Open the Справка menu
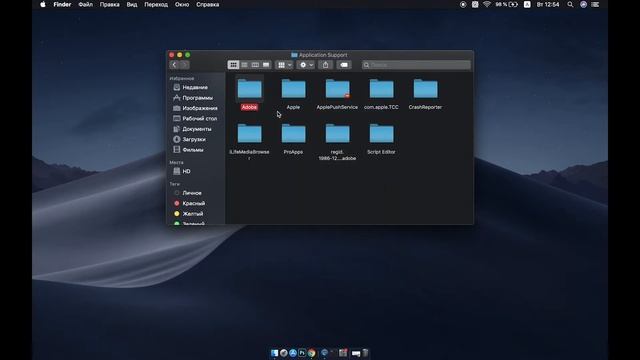The width and height of the screenshot is (640, 360). pos(208,4)
